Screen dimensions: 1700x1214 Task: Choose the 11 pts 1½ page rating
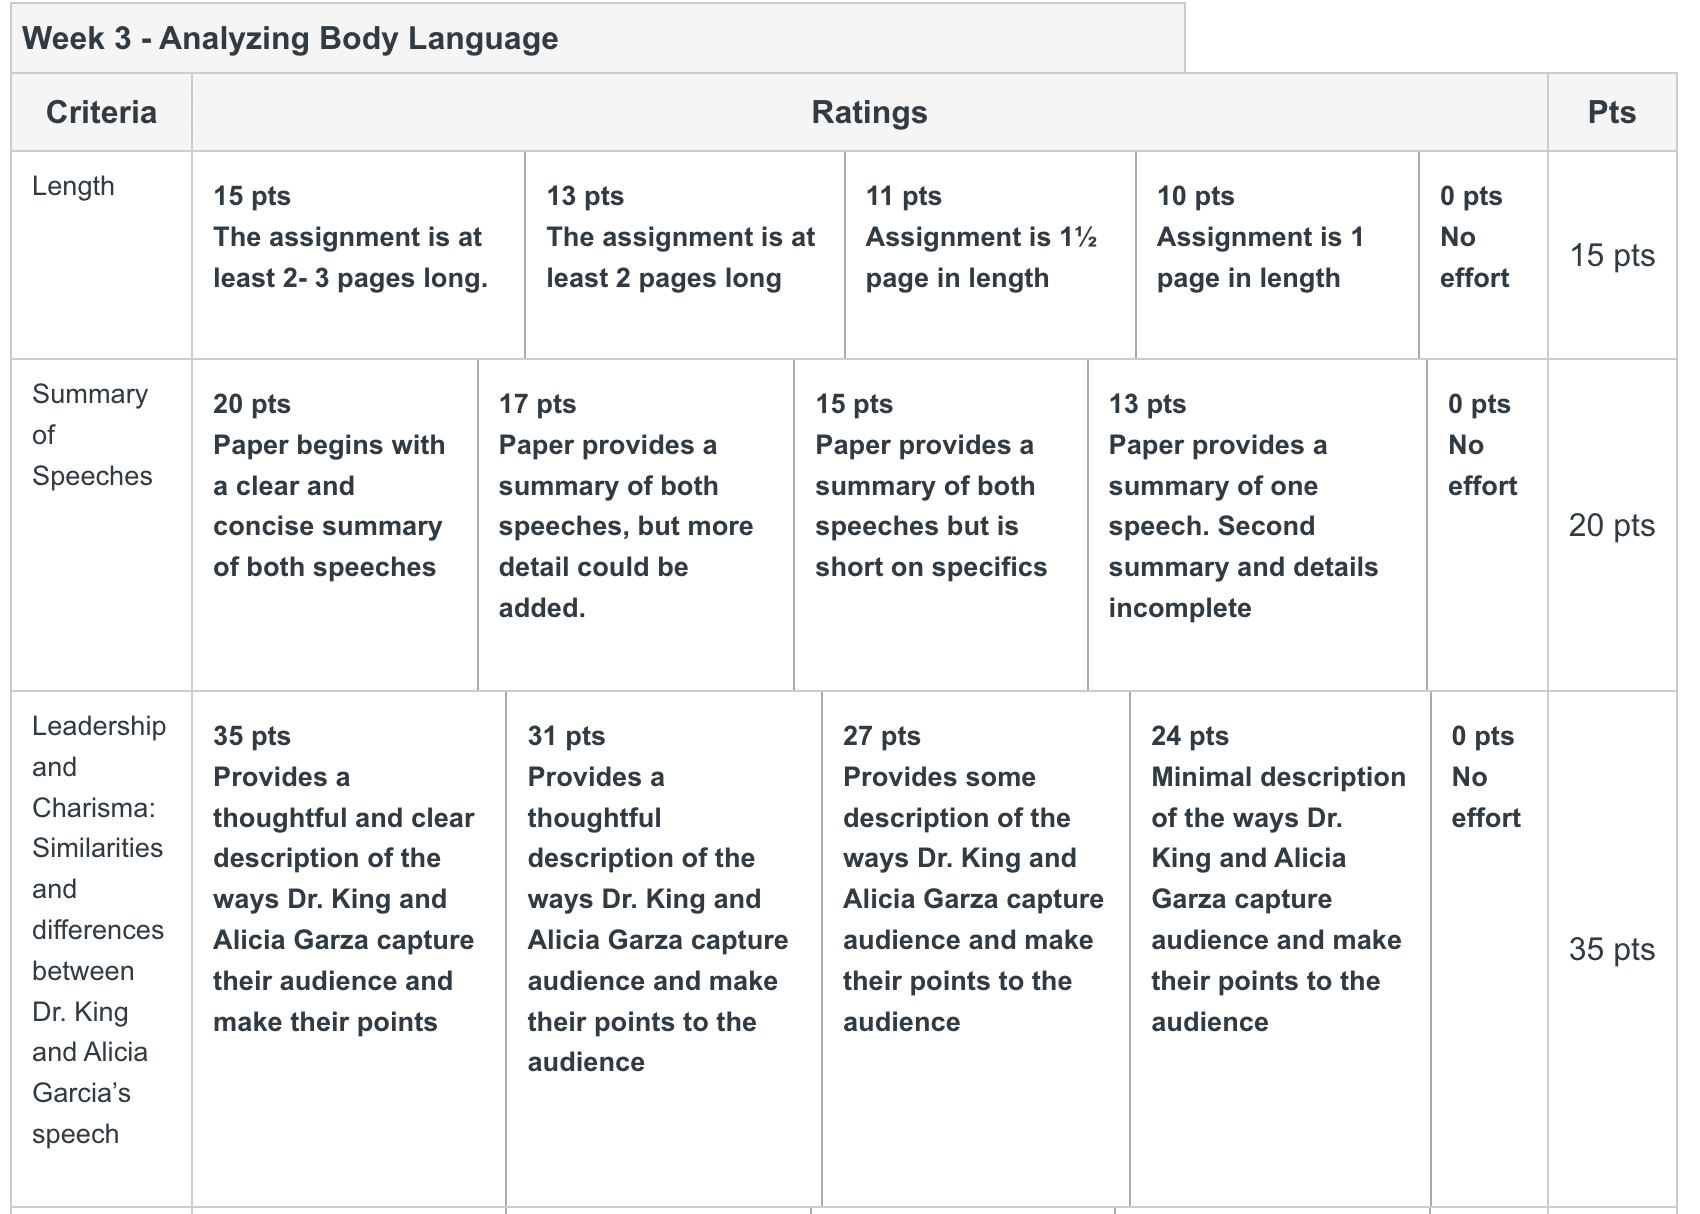pyautogui.click(x=991, y=255)
